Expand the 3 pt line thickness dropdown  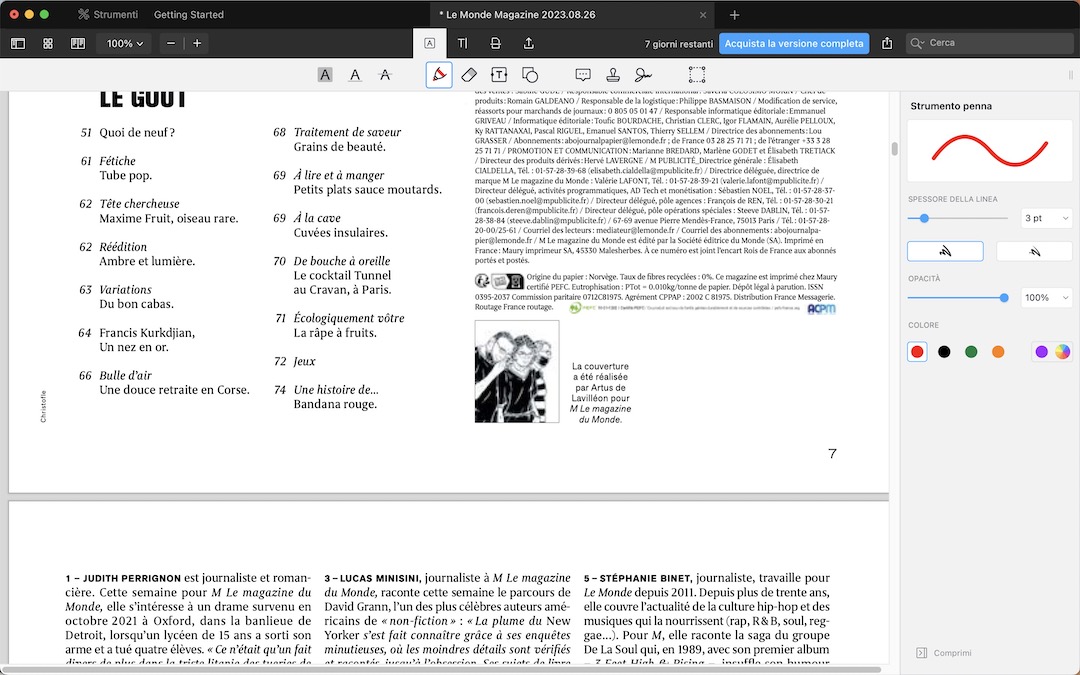pos(1046,218)
